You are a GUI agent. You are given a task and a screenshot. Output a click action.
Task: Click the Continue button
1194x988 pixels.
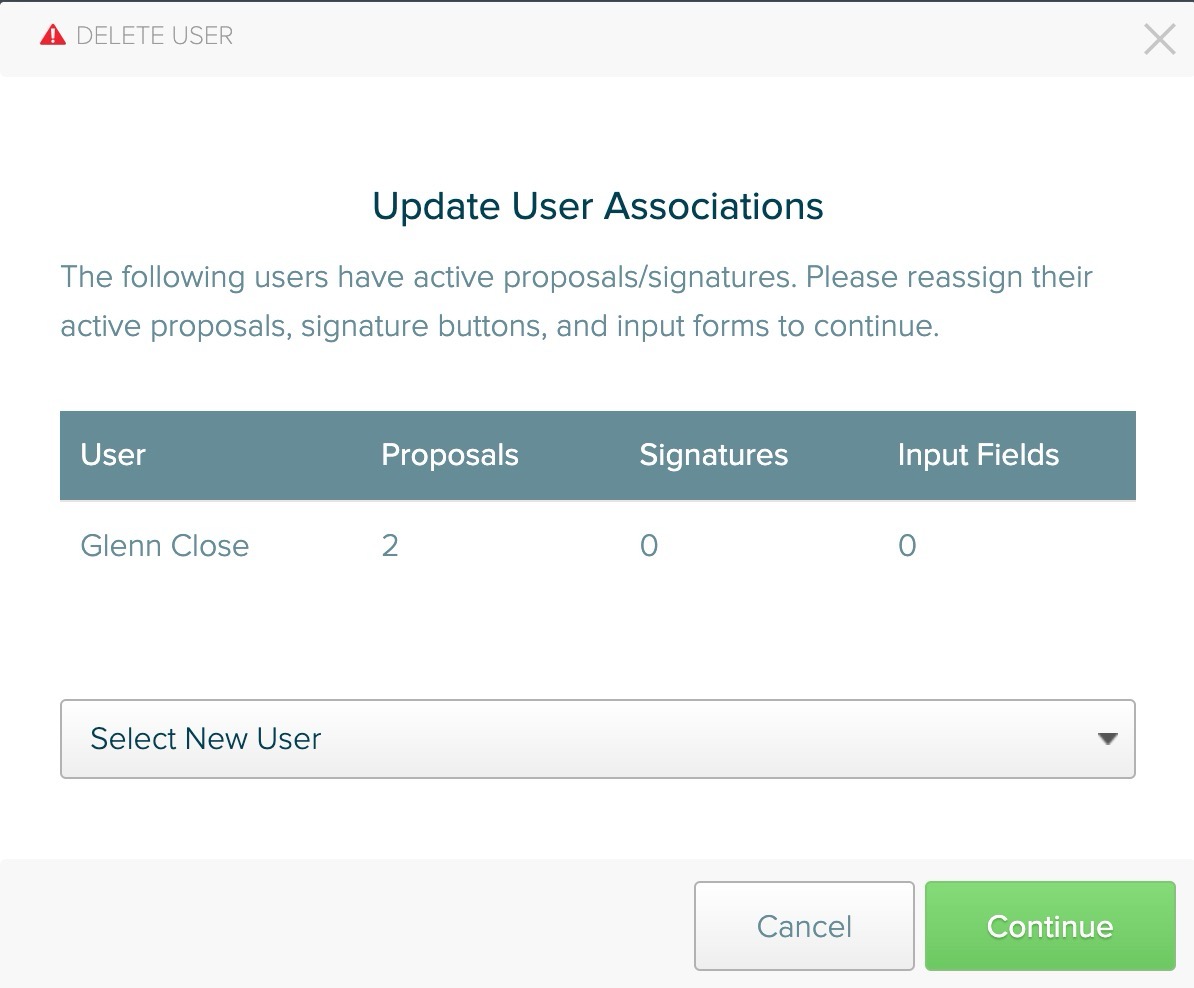coord(1050,926)
